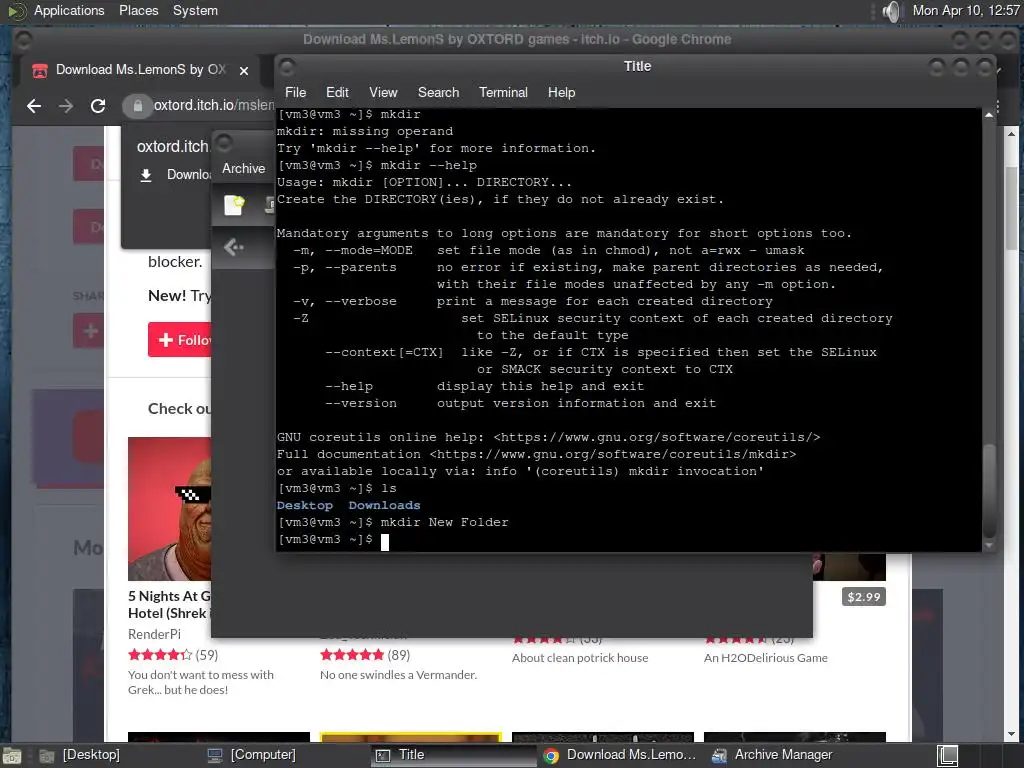The height and width of the screenshot is (768, 1024).
Task: Switch to the Title terminal taskbar button
Action: coord(453,755)
